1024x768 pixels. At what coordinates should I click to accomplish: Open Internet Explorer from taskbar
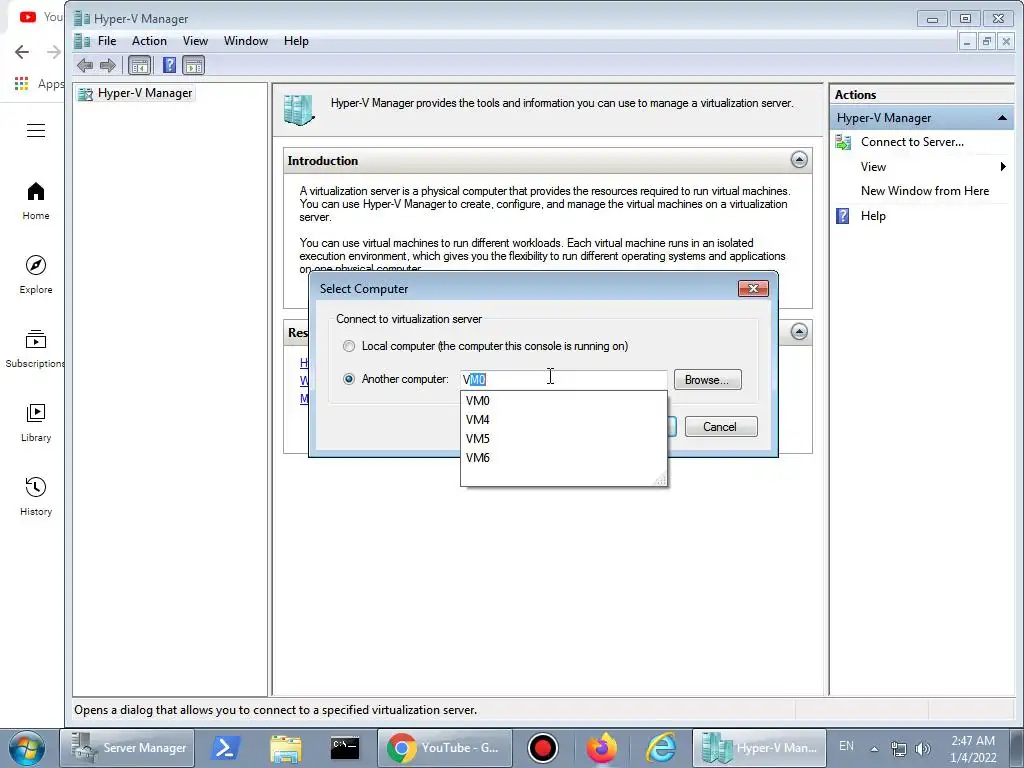tap(661, 748)
